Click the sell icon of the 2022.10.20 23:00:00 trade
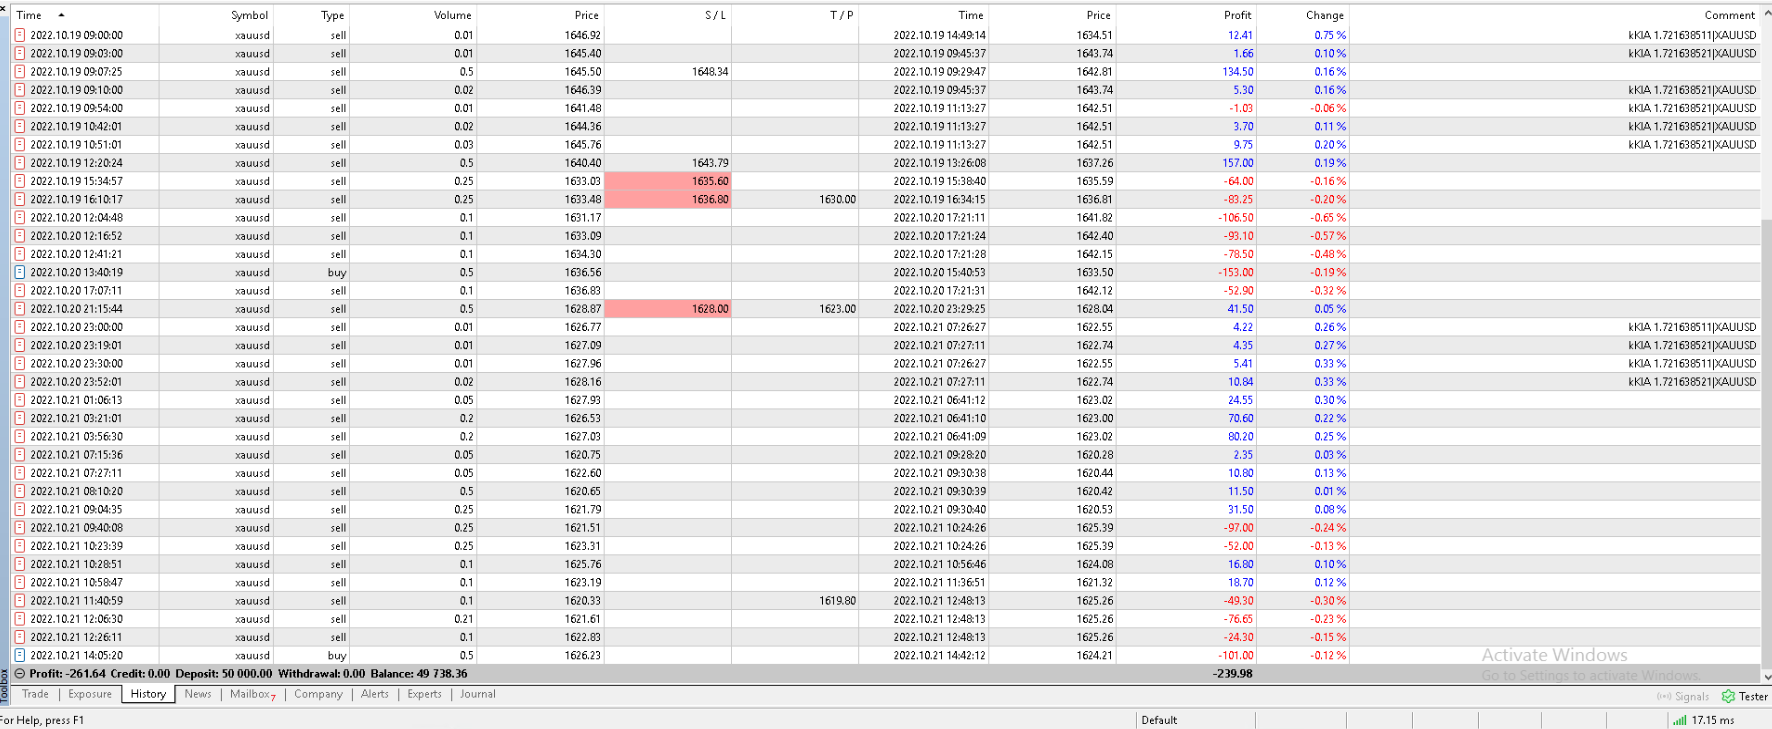 [x=19, y=327]
